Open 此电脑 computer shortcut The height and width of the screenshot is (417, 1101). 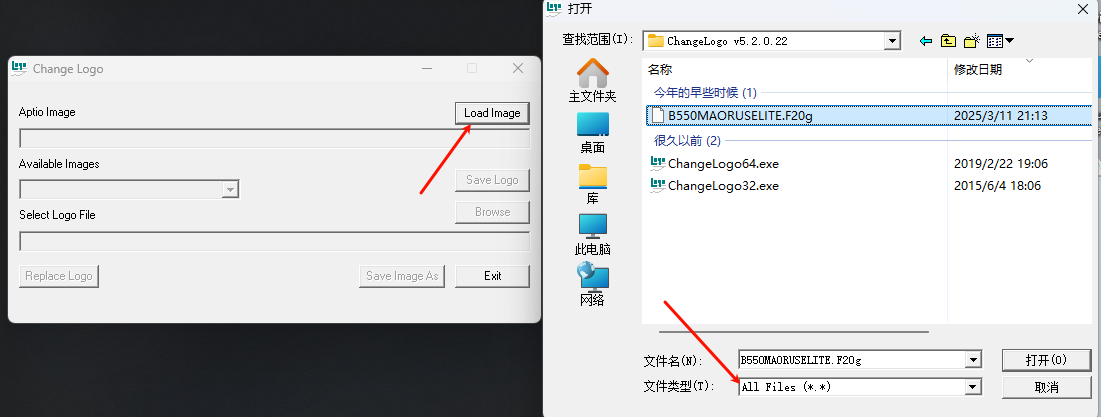pyautogui.click(x=592, y=235)
